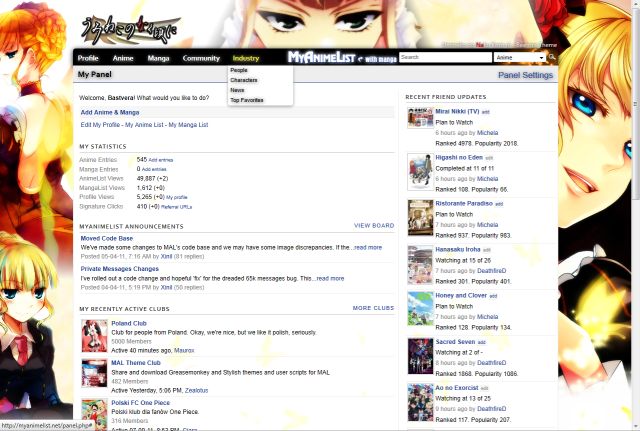Viewport: 640px width, 431px height.
Task: Open Higashi no Eden link
Action: pyautogui.click(x=459, y=158)
